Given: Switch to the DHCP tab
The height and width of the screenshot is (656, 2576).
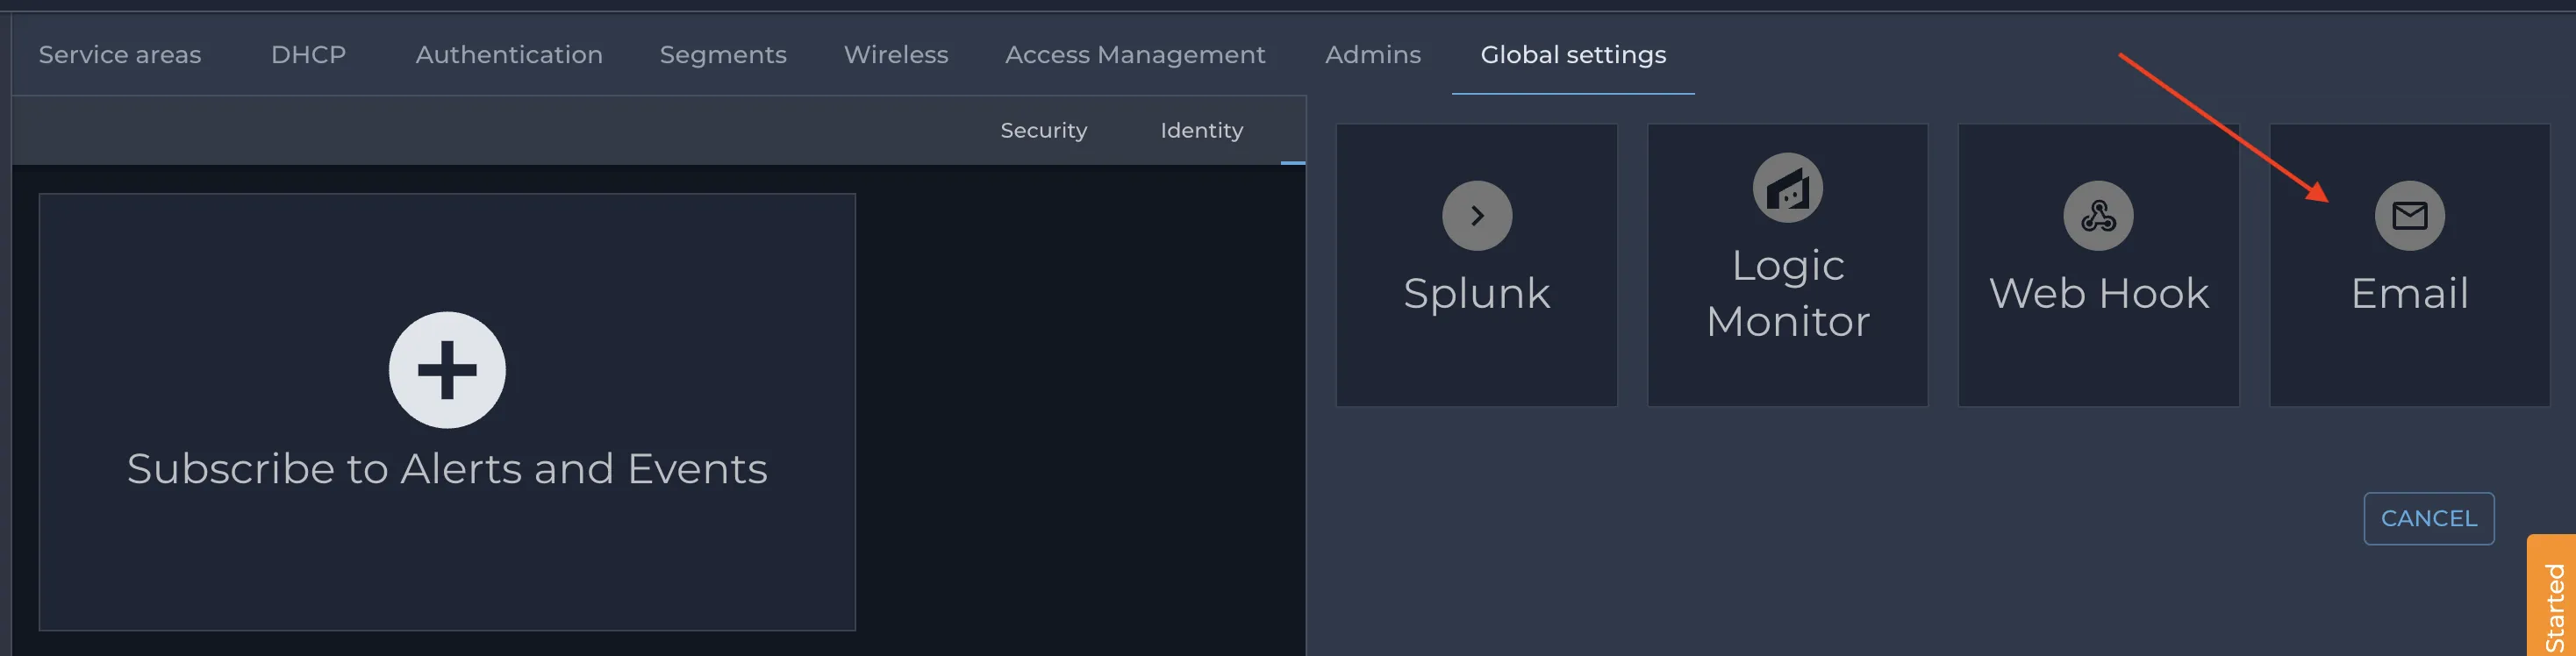Looking at the screenshot, I should point(308,55).
